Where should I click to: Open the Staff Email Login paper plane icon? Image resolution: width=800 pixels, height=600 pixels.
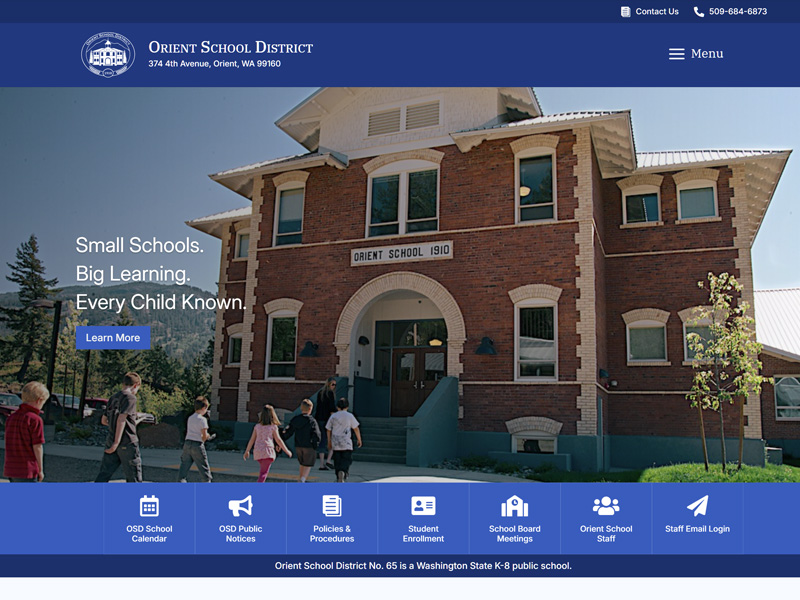coord(697,506)
